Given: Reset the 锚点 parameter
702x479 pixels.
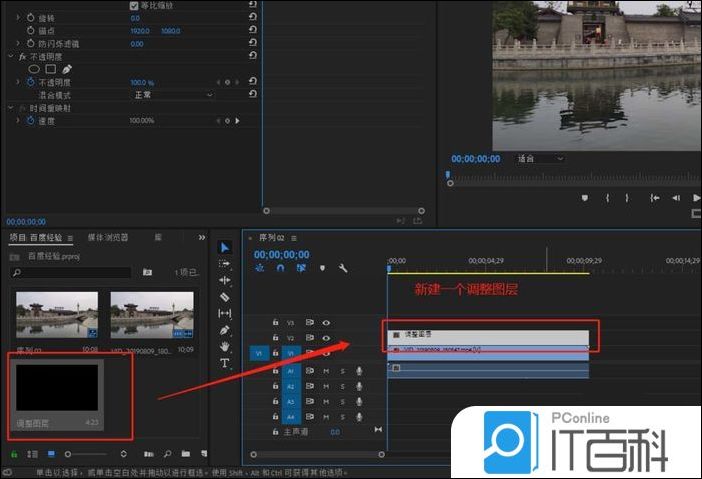Looking at the screenshot, I should coord(252,31).
